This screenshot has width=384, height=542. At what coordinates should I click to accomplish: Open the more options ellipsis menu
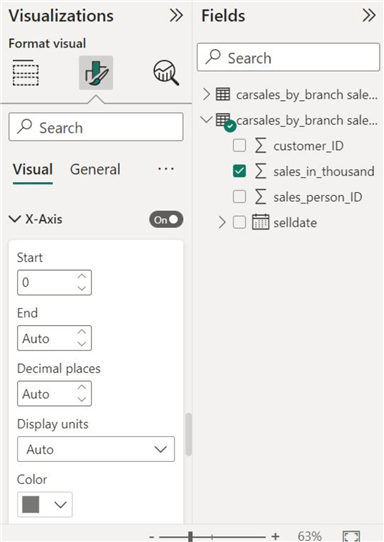point(166,169)
